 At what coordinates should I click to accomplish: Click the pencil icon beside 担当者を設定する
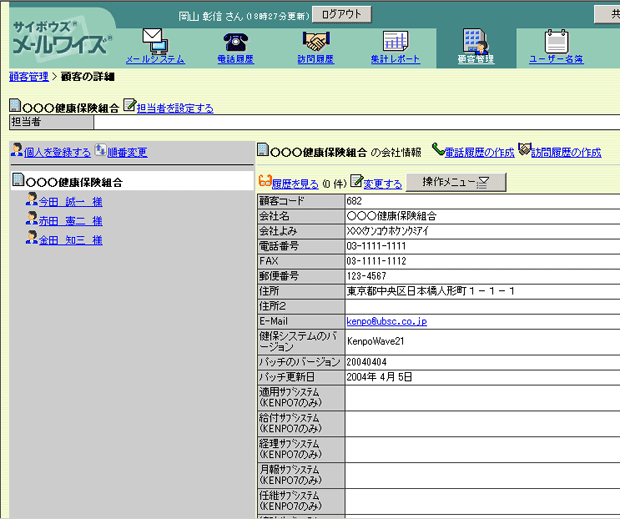(129, 105)
